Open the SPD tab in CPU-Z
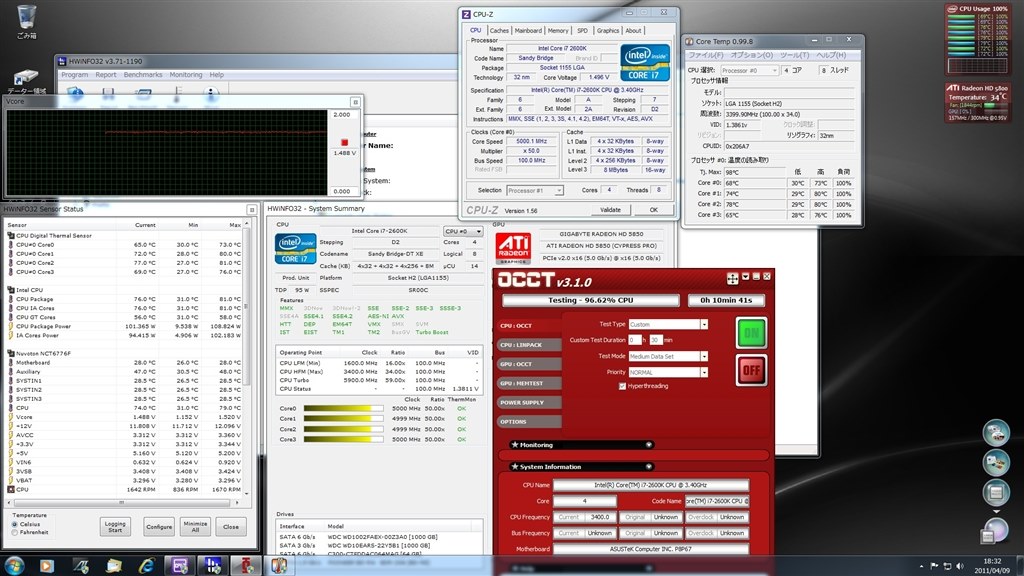Screen dimensions: 1024x576 tap(582, 31)
